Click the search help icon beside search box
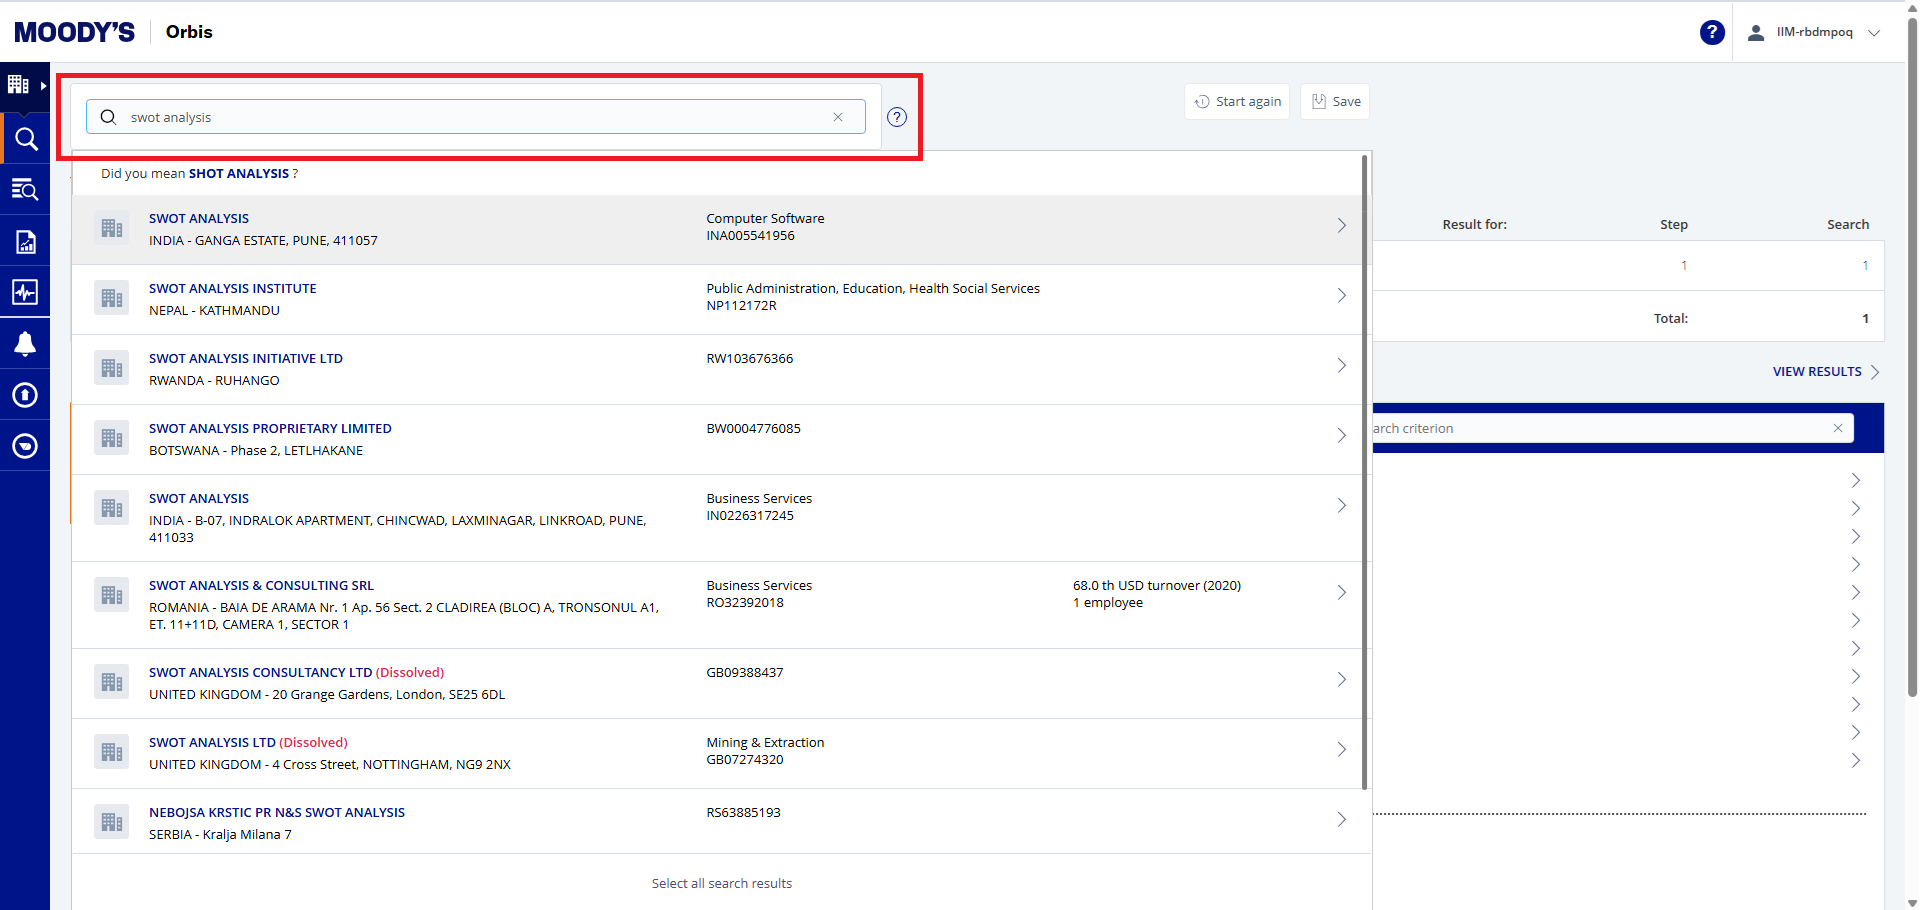Viewport: 1920px width, 910px height. click(x=897, y=117)
